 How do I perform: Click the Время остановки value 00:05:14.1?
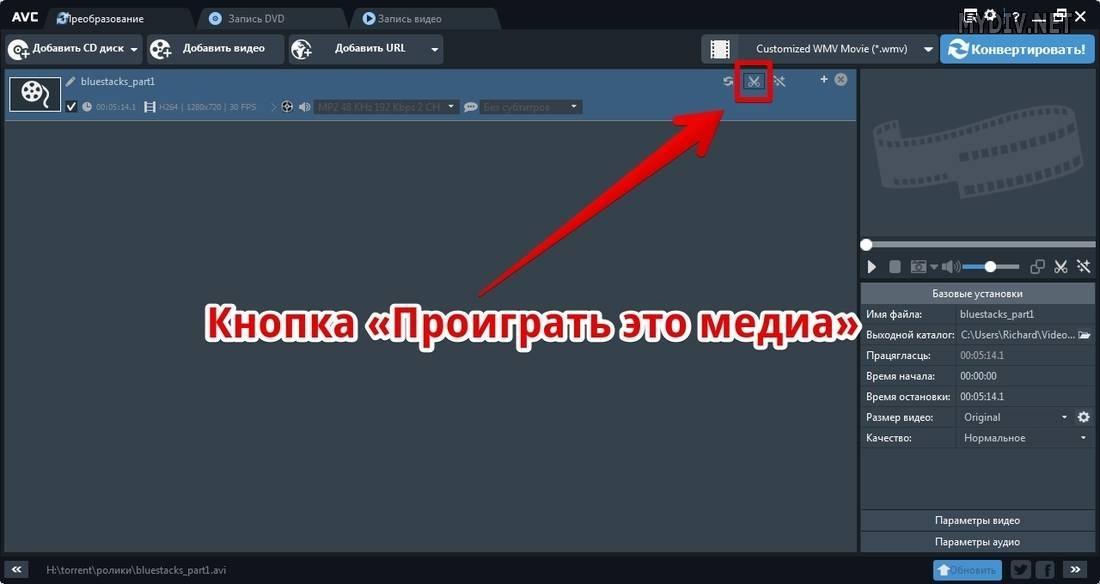point(982,397)
